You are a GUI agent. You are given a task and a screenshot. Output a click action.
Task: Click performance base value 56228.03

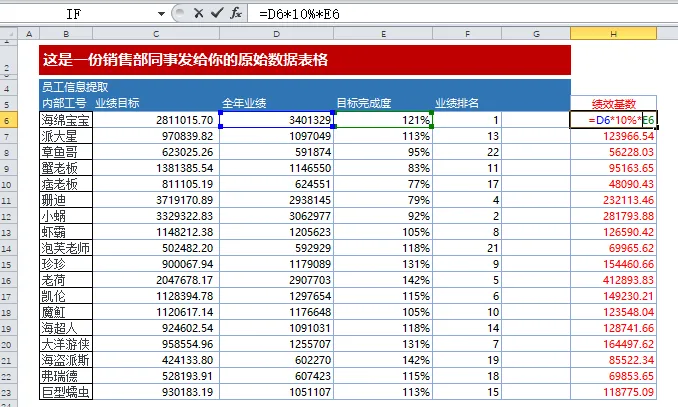[x=614, y=152]
